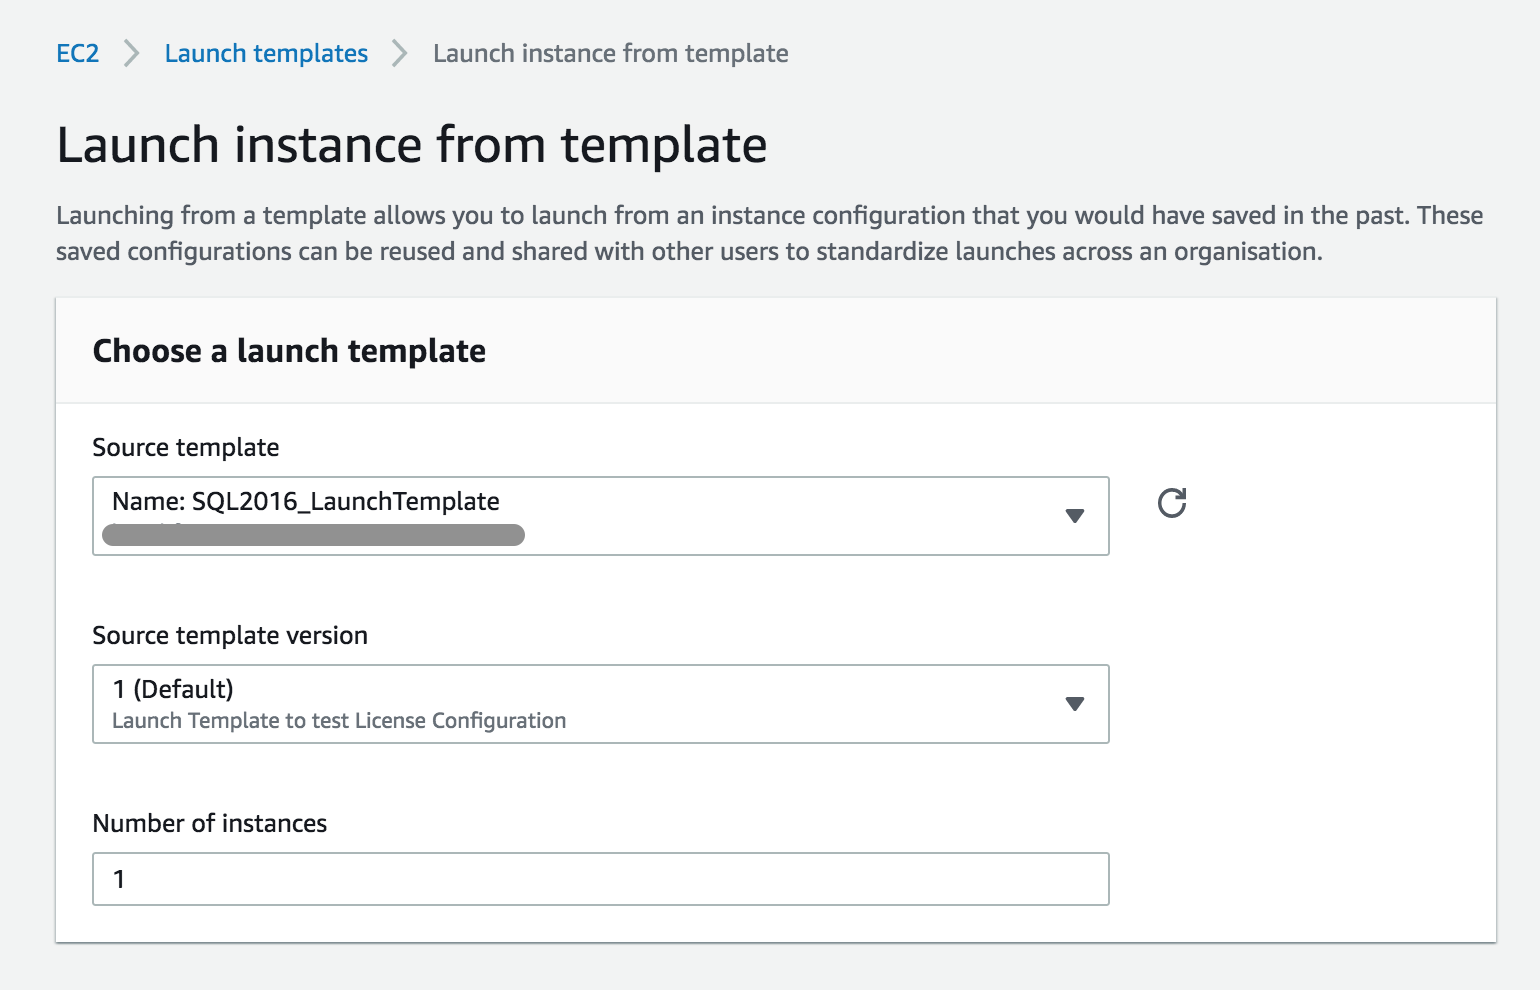1540x990 pixels.
Task: Click the Source template version label
Action: click(230, 635)
